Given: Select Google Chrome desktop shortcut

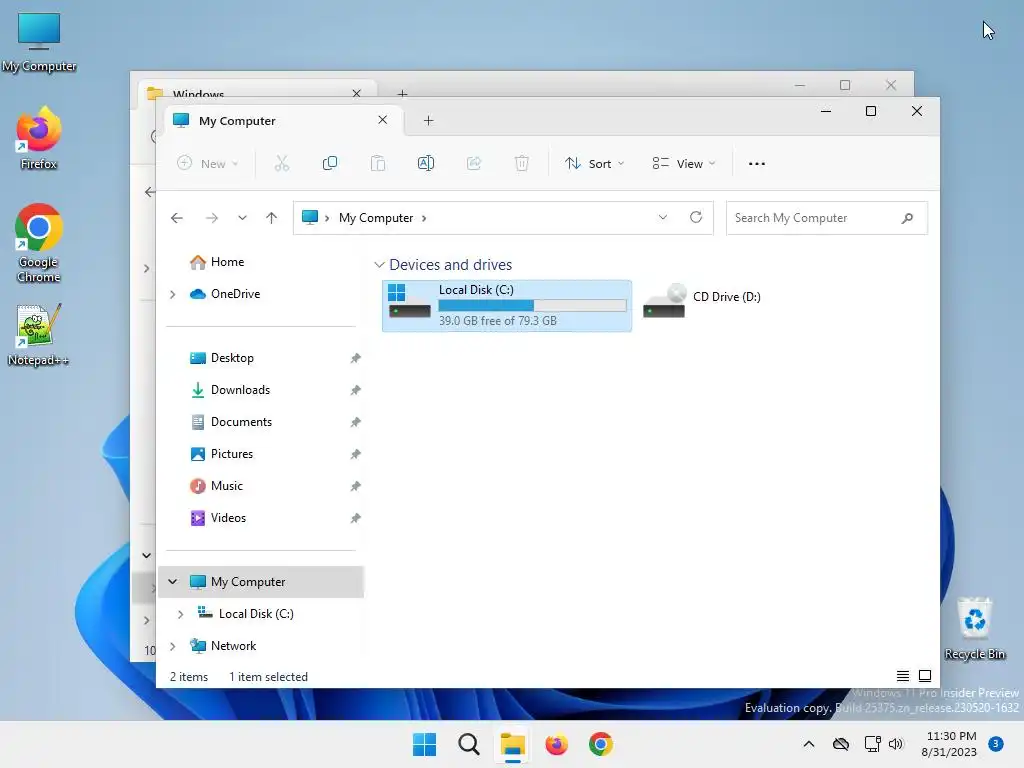Looking at the screenshot, I should (39, 243).
